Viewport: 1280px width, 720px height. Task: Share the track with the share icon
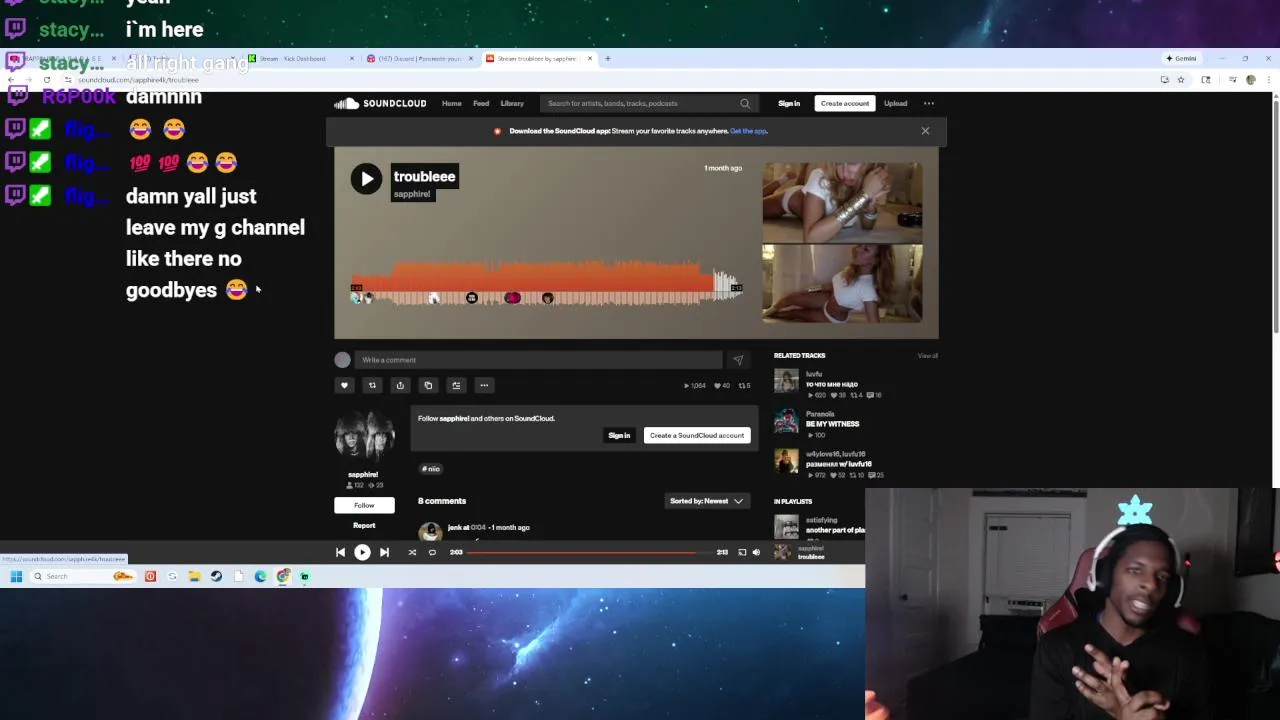(x=400, y=385)
